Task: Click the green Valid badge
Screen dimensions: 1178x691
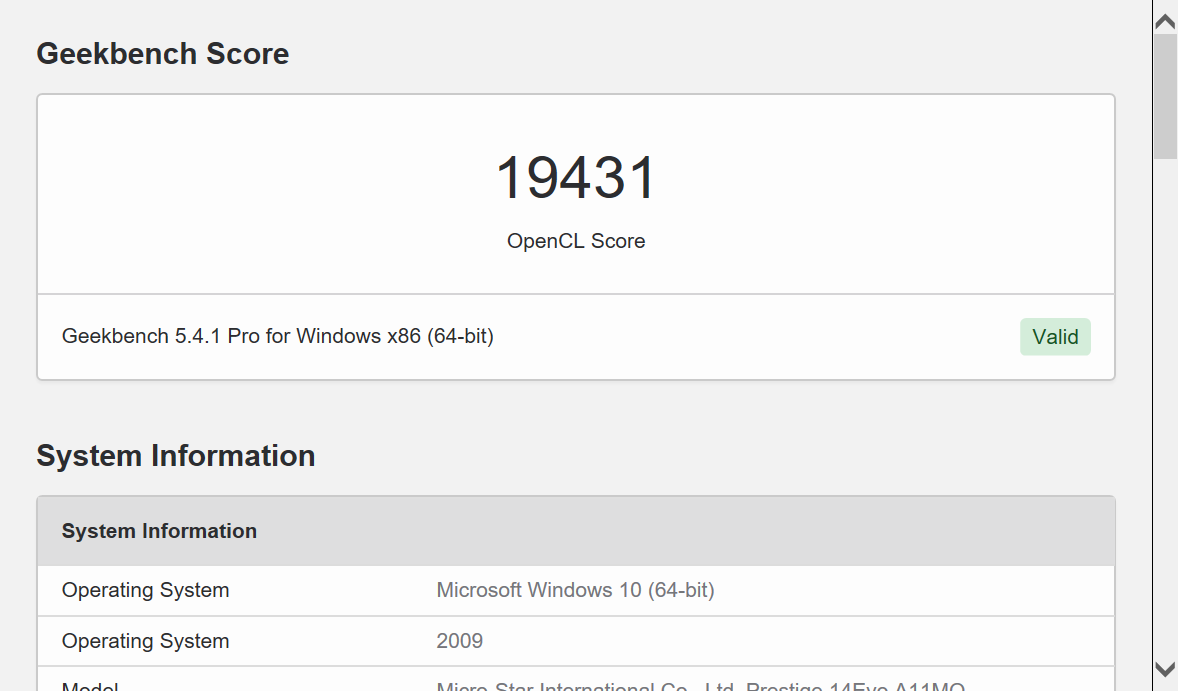Action: tap(1055, 337)
